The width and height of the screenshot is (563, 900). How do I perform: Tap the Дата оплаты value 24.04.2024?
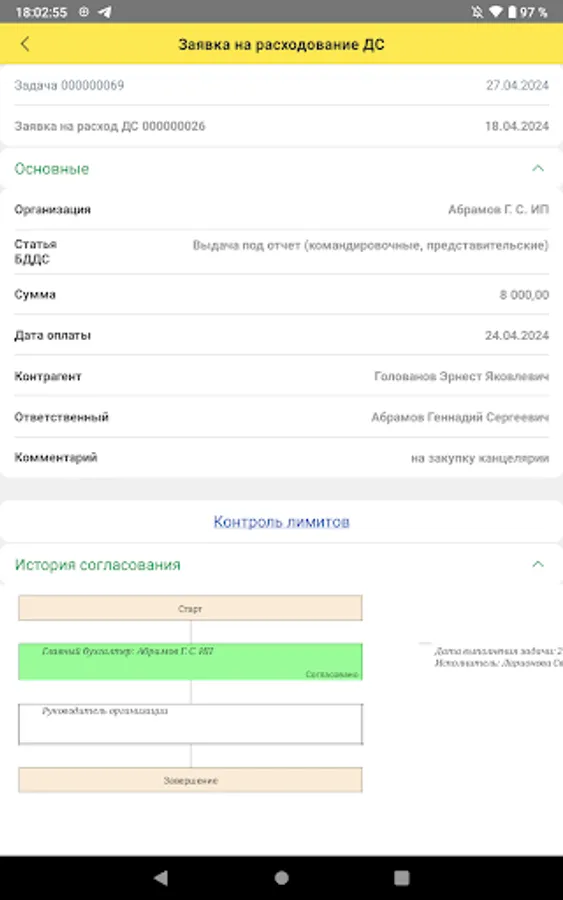click(517, 335)
